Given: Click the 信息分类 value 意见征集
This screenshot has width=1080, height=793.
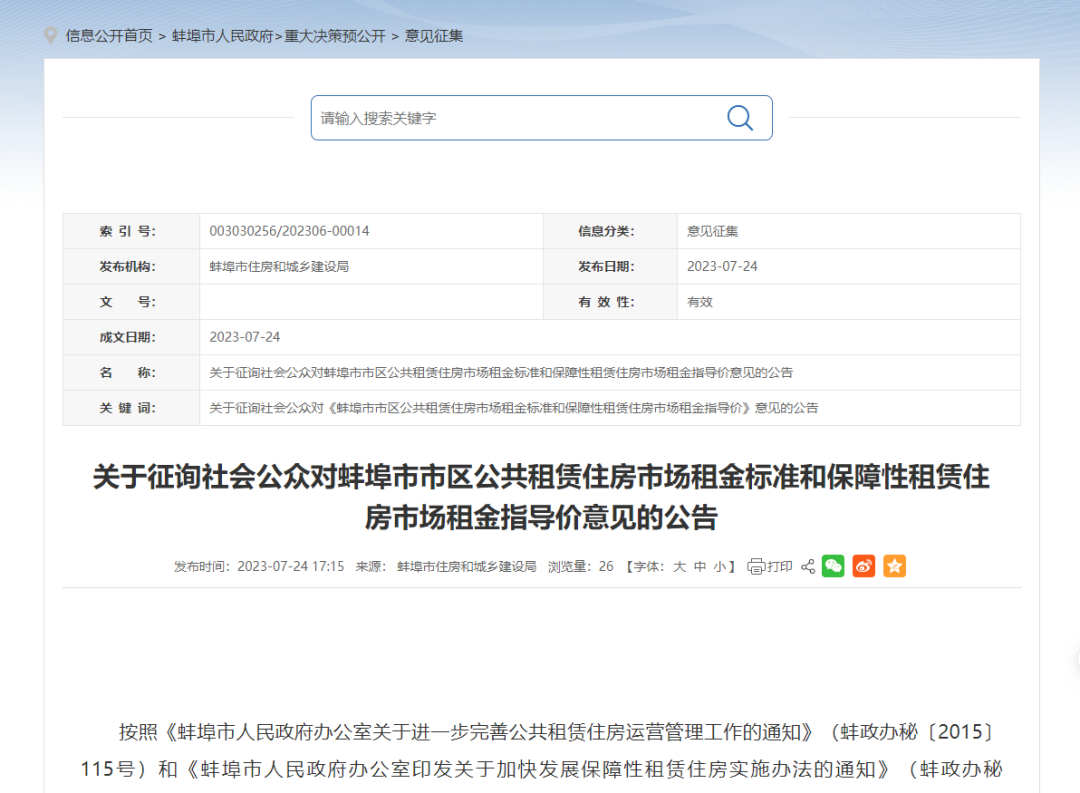Looking at the screenshot, I should pos(712,231).
